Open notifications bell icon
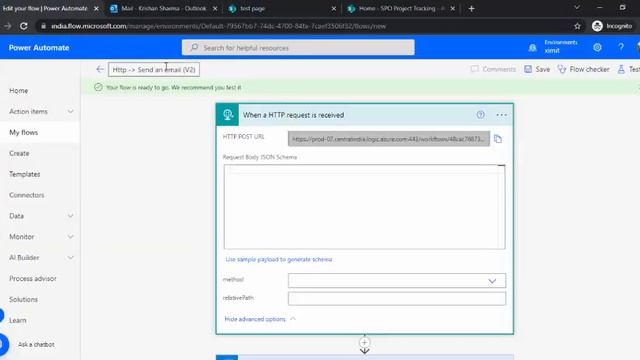 pos(532,48)
